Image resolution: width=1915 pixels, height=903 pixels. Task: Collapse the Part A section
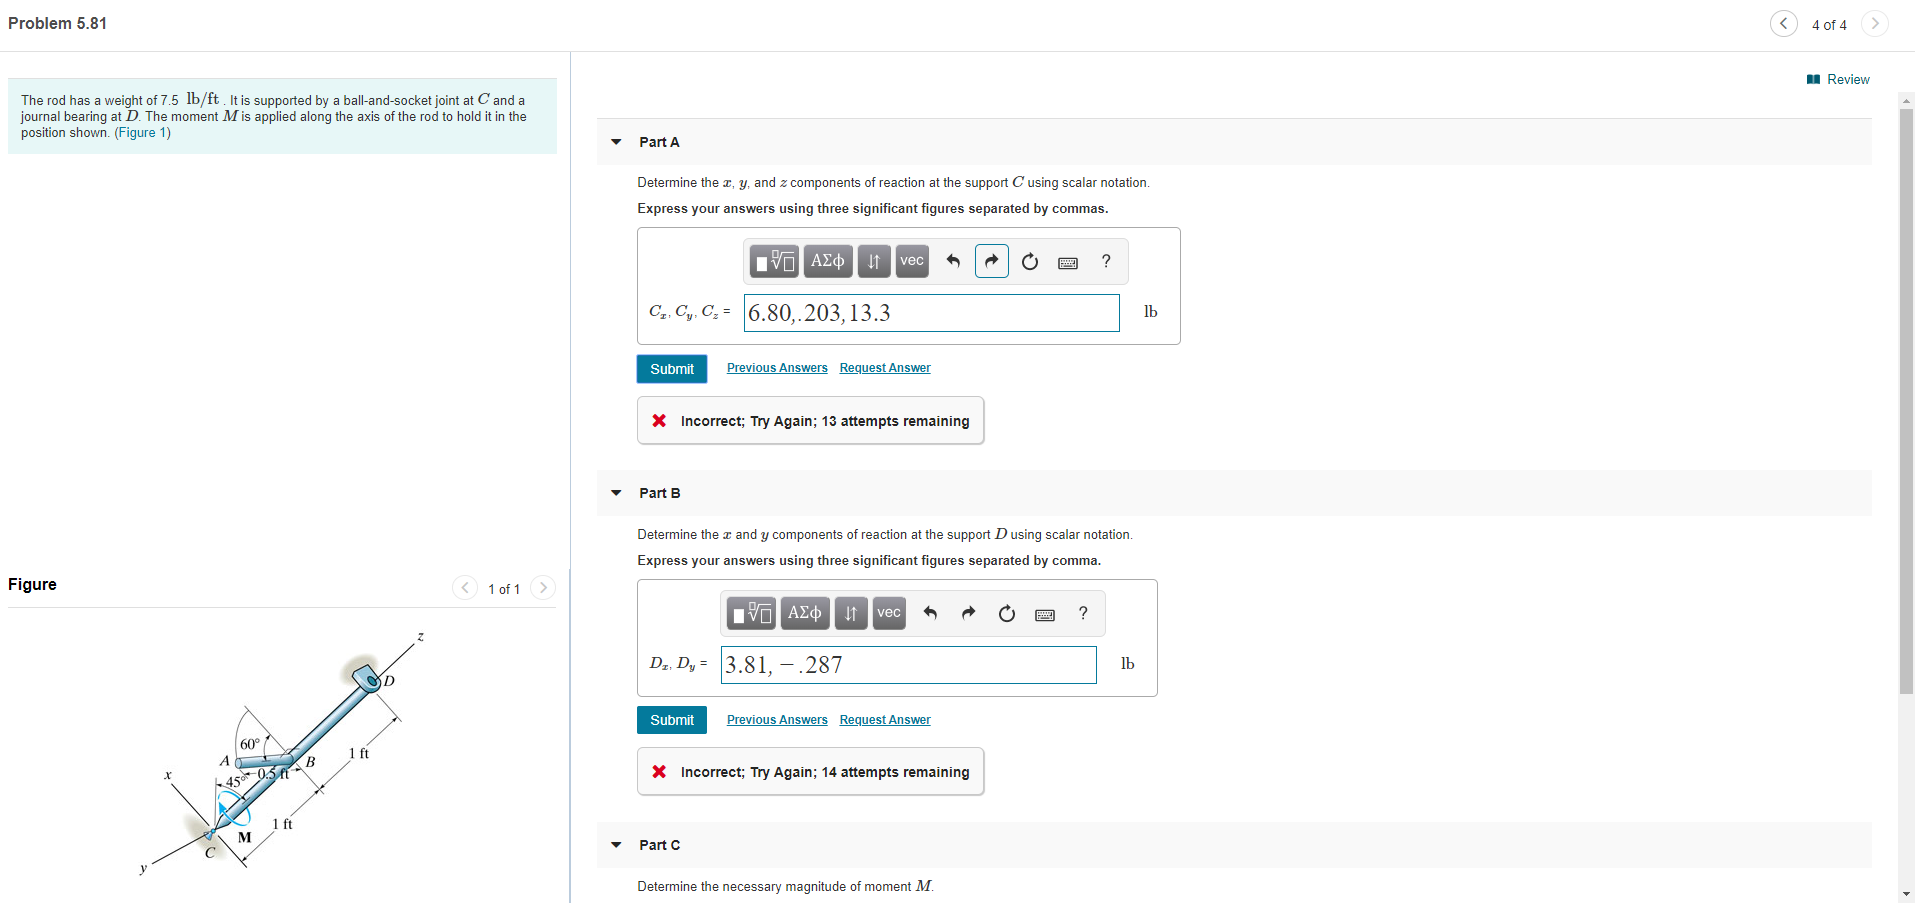pyautogui.click(x=616, y=142)
